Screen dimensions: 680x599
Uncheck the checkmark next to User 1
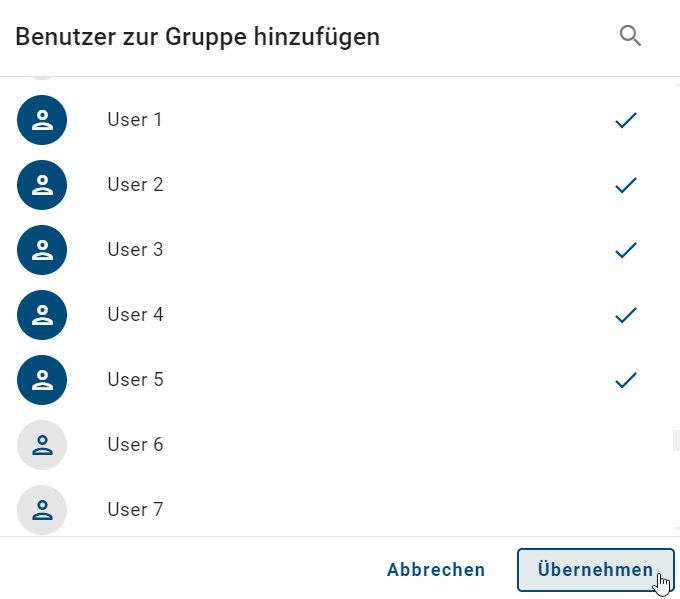tap(626, 120)
